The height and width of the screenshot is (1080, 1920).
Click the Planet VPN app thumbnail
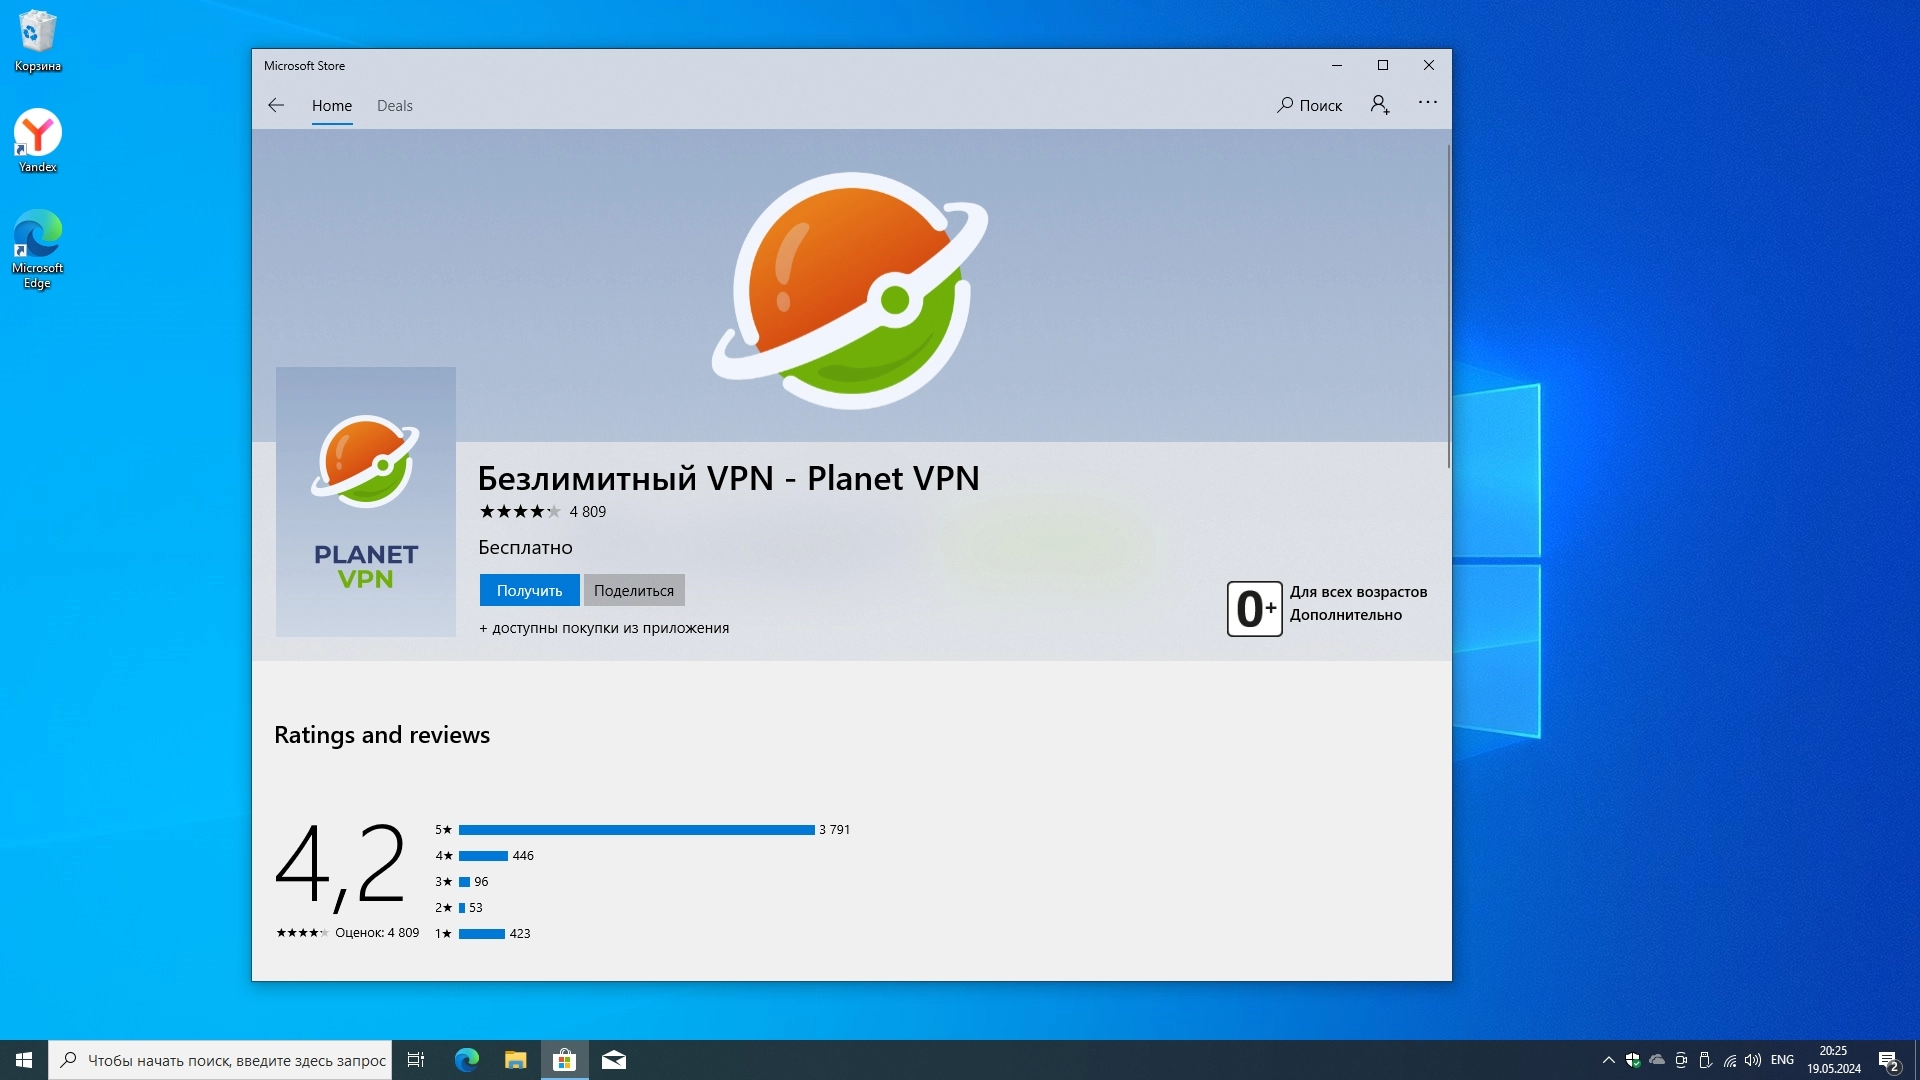(366, 501)
